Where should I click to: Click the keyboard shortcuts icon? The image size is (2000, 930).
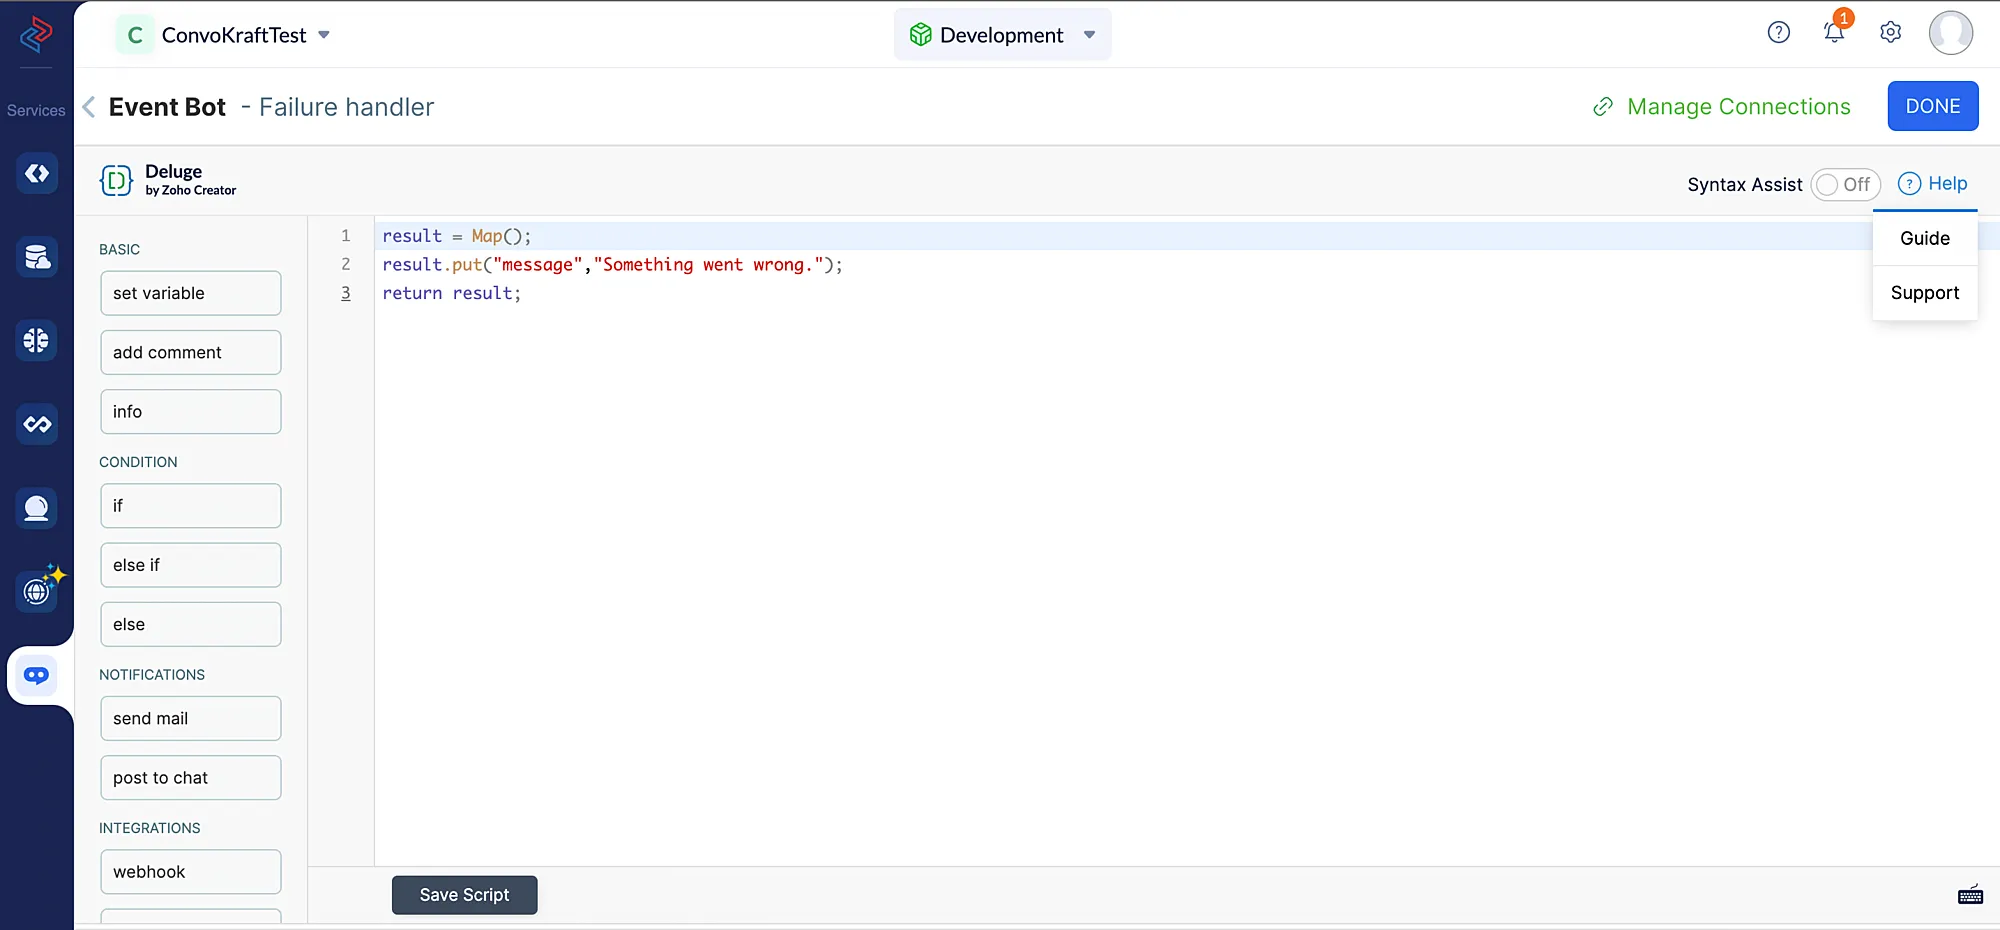[1970, 895]
